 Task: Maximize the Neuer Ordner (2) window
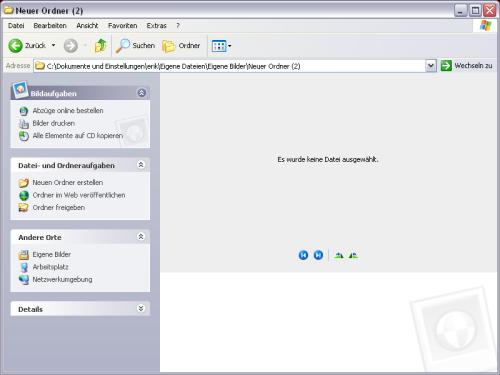(475, 11)
